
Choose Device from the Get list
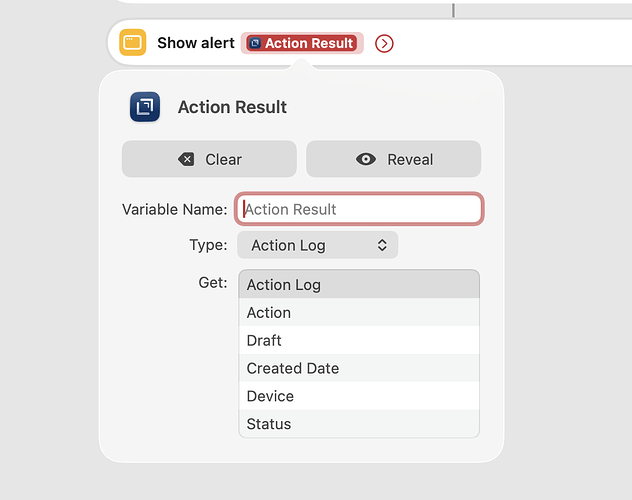coord(358,396)
